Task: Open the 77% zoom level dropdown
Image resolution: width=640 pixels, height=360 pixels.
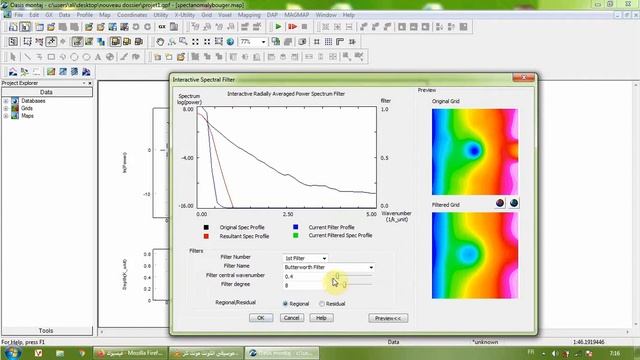Action: tap(263, 42)
